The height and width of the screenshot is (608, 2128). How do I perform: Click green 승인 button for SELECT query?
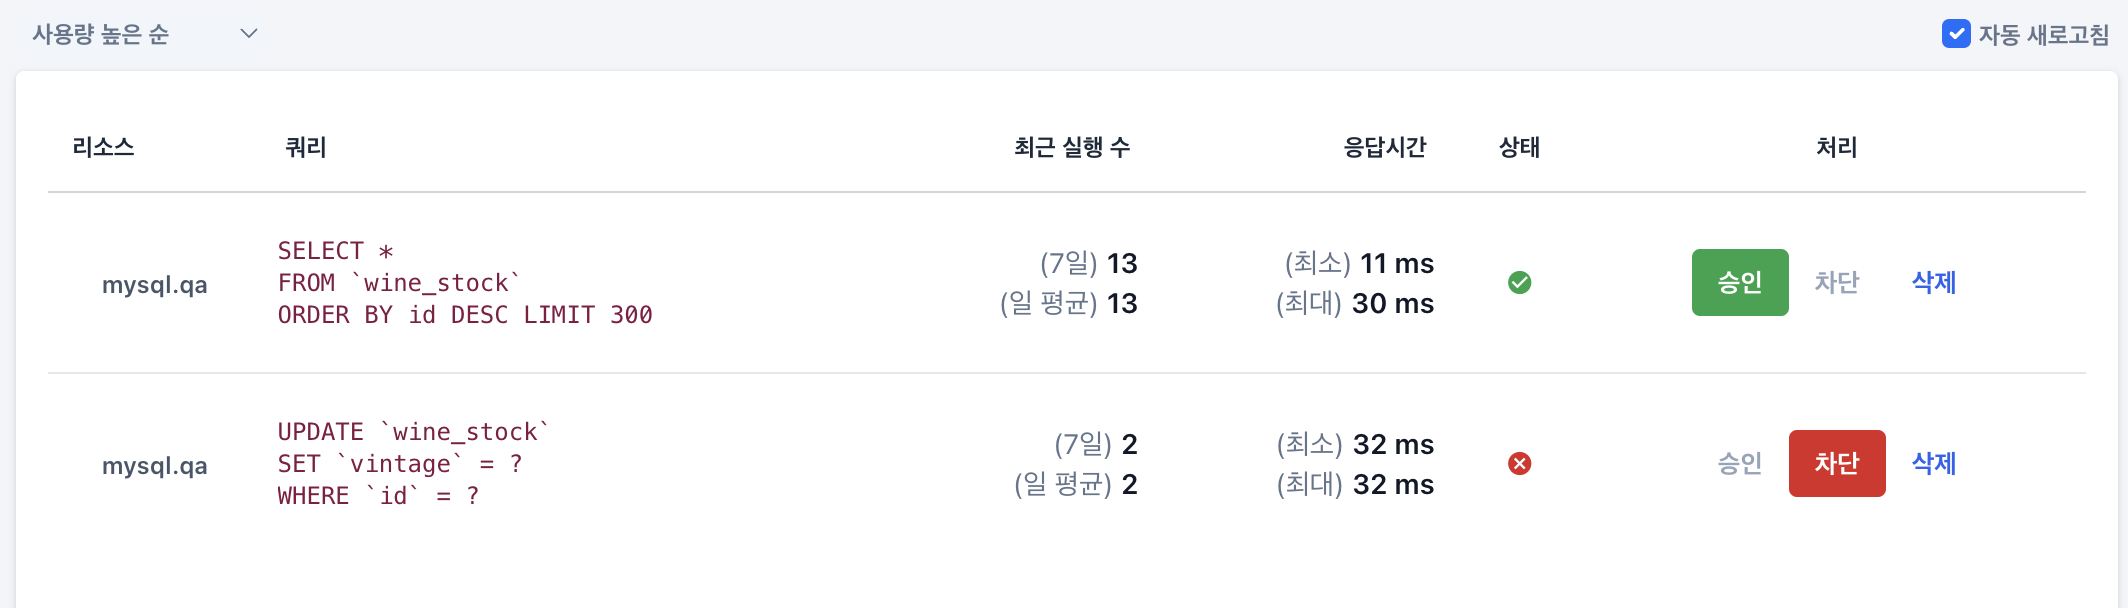coord(1740,283)
